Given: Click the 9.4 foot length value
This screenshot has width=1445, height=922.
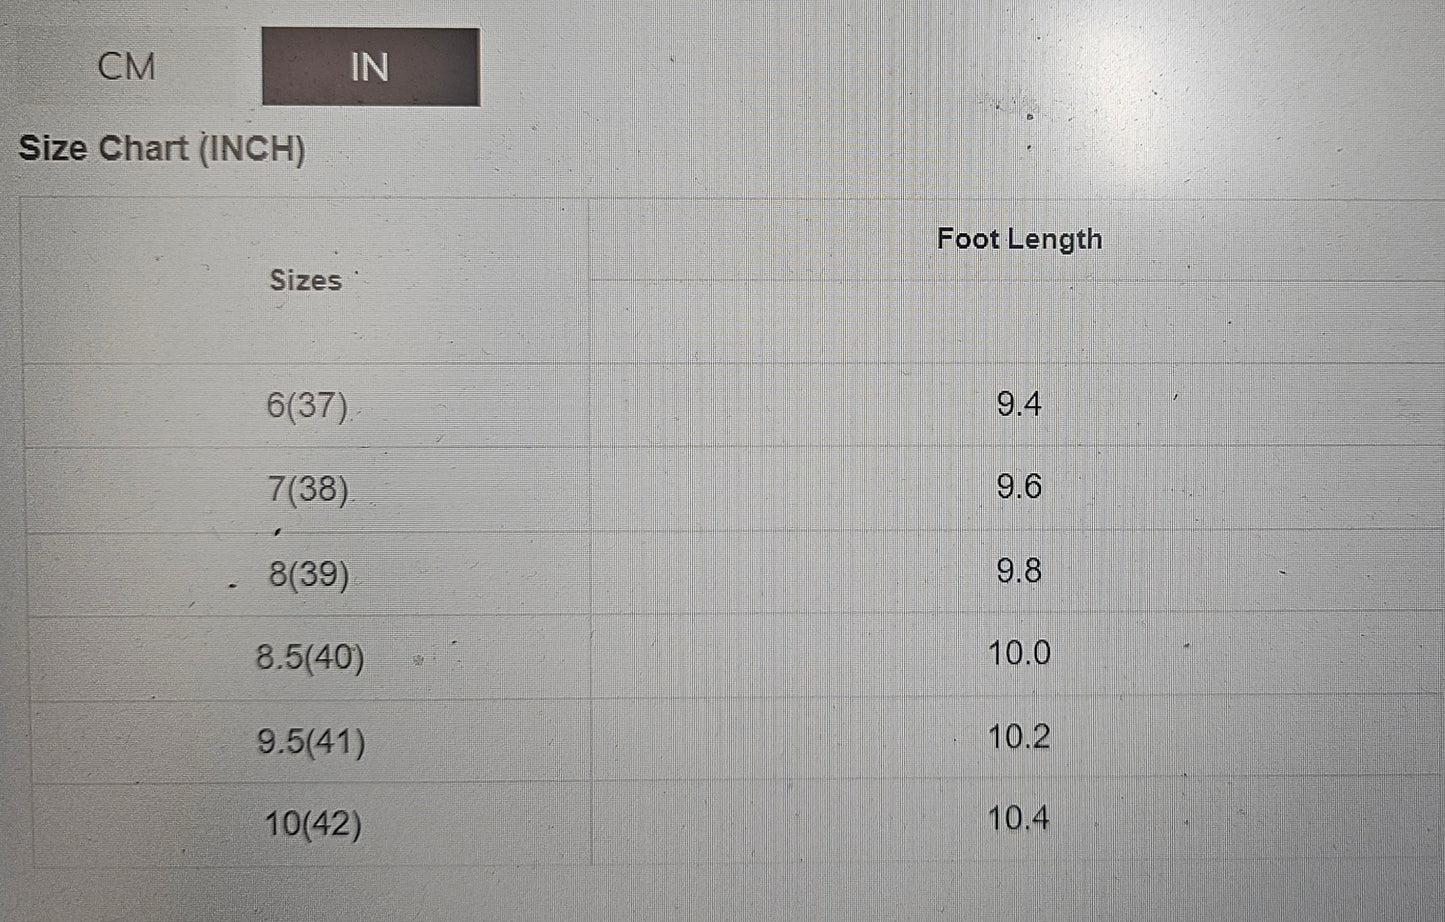Looking at the screenshot, I should (x=1019, y=404).
